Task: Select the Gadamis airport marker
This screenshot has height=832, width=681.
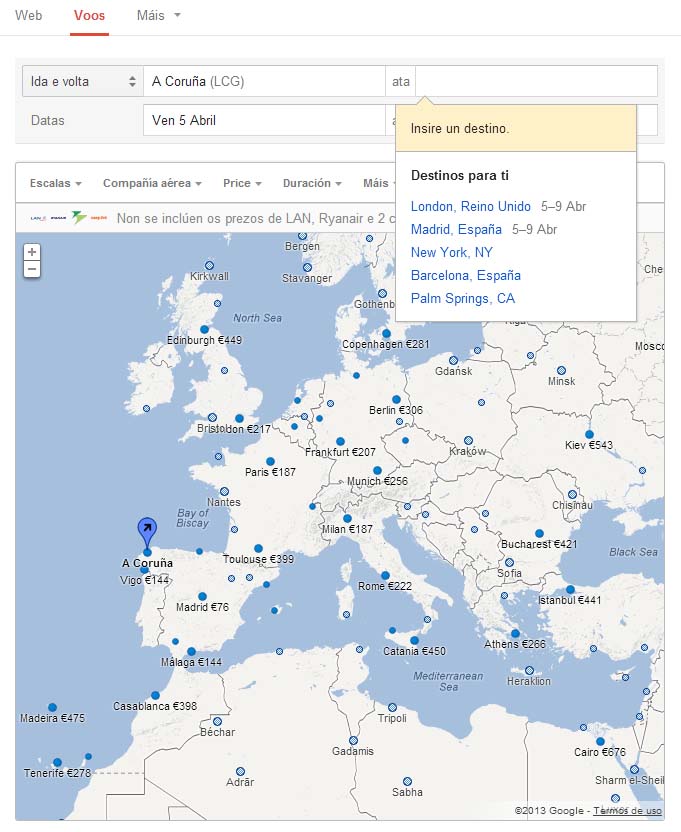Action: click(354, 741)
